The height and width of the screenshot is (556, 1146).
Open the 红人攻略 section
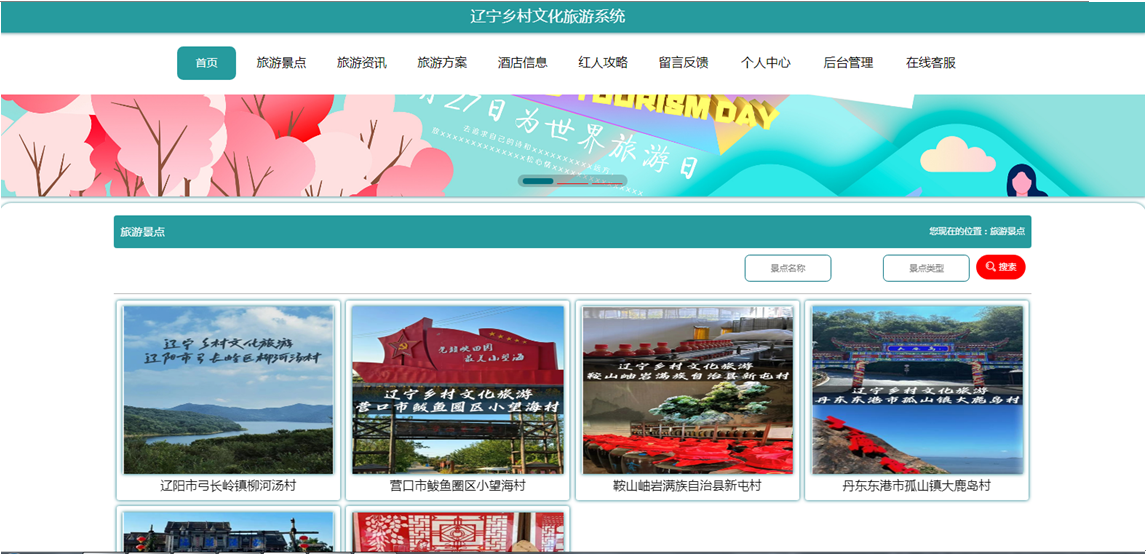(x=603, y=63)
